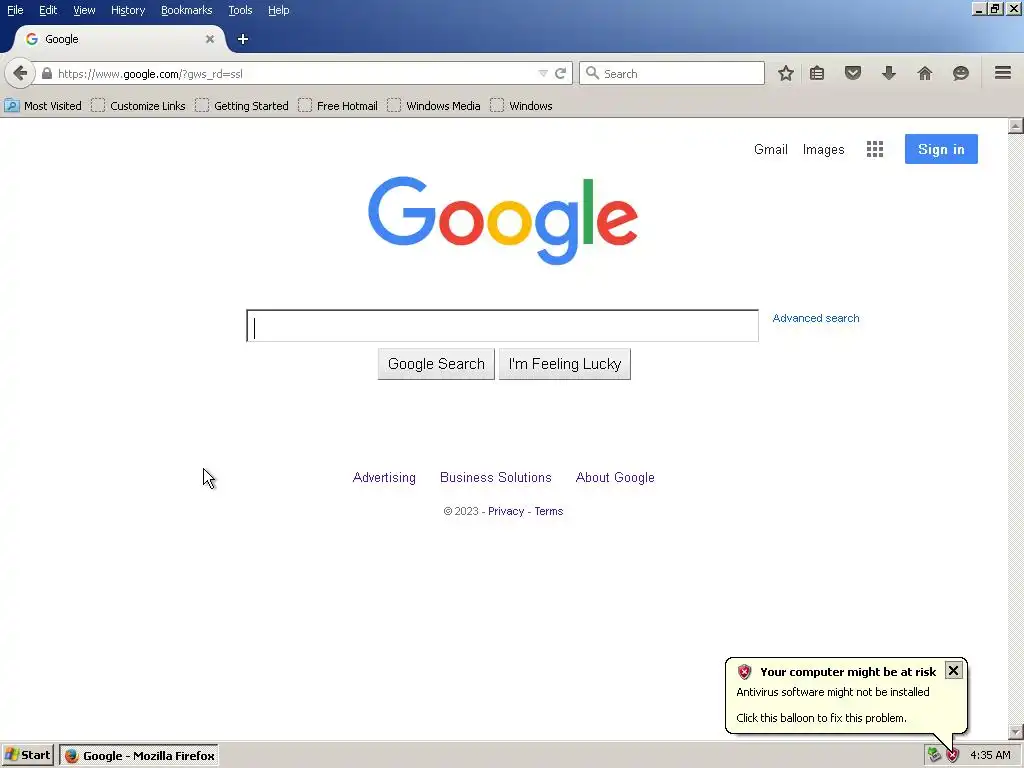Image resolution: width=1024 pixels, height=768 pixels.
Task: Open the Windows Start menu
Action: pos(28,755)
